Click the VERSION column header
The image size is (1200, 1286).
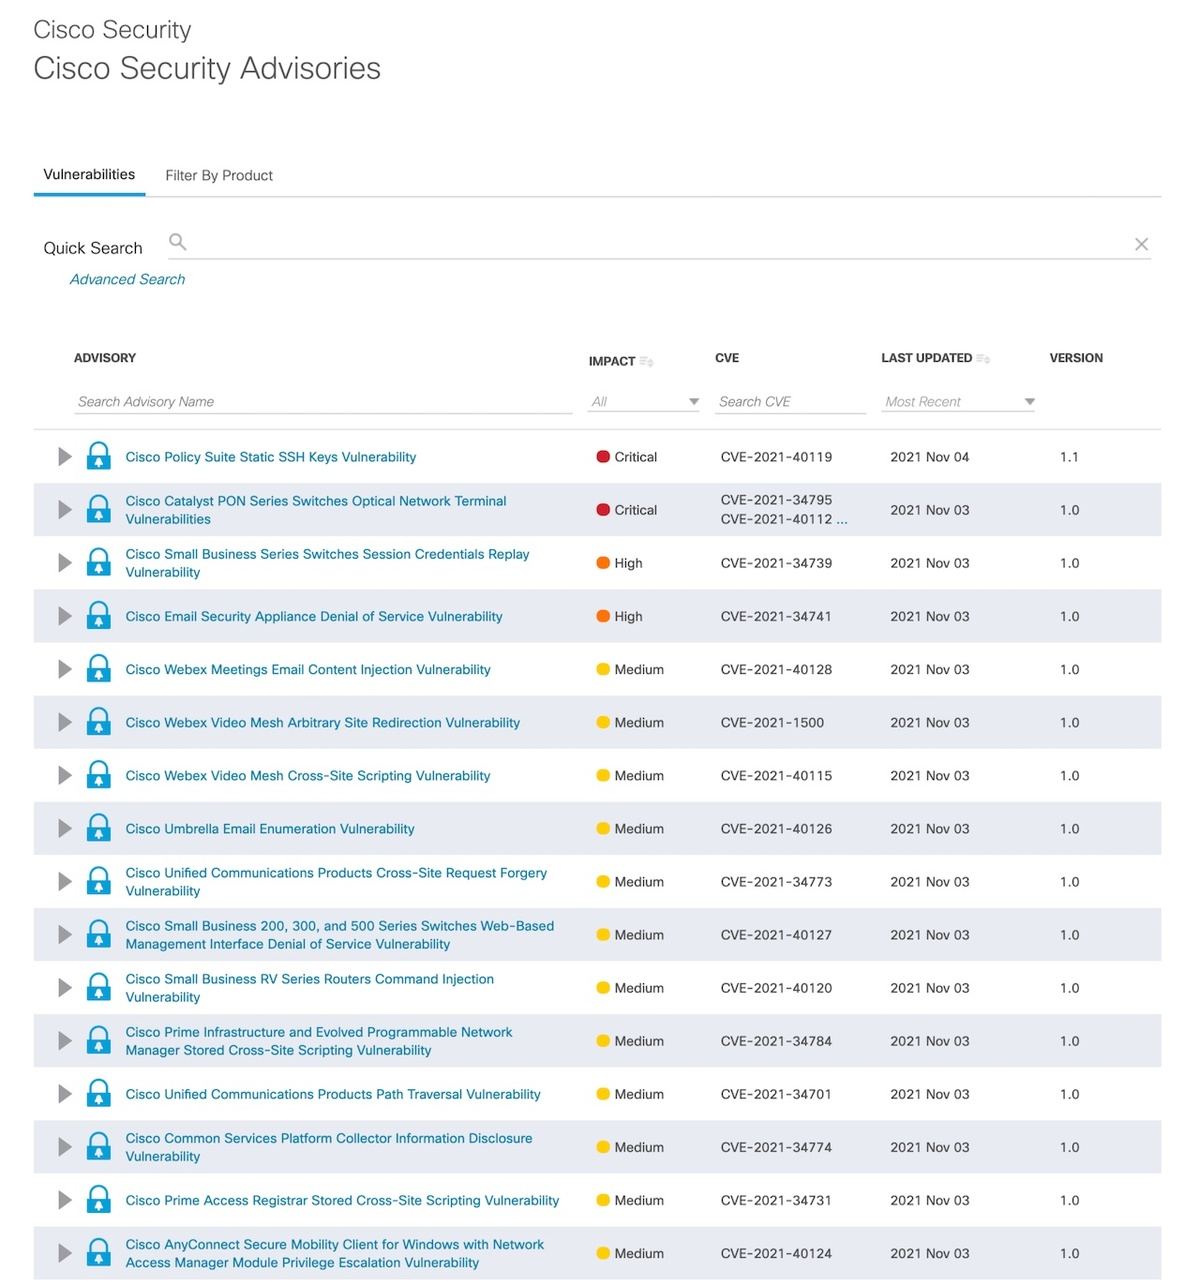pyautogui.click(x=1076, y=358)
